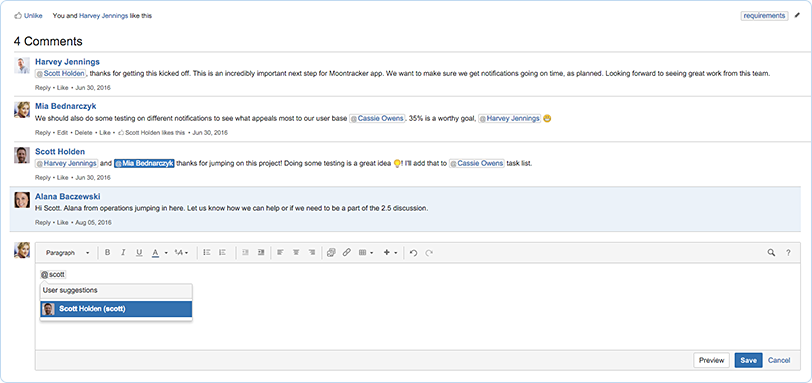Select Scott Holden from user suggestions
Screen dimensions: 812x383
116,309
